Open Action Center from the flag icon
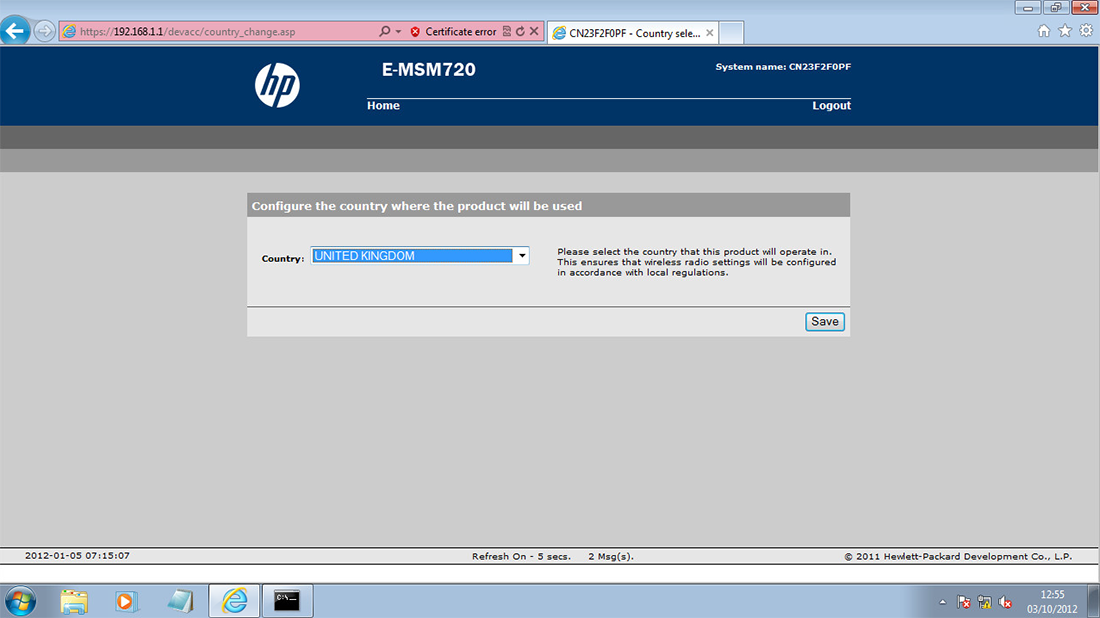This screenshot has height=618, width=1100. tap(963, 601)
